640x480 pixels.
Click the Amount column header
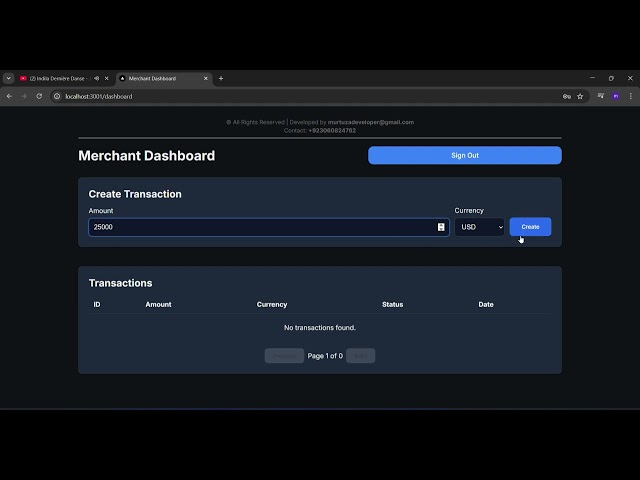[x=158, y=304]
